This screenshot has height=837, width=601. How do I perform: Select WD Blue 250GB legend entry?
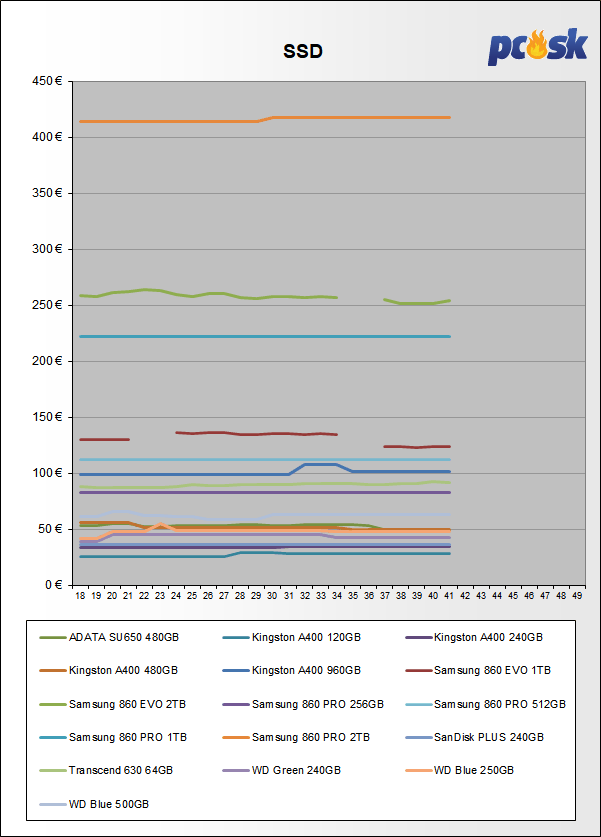pyautogui.click(x=460, y=771)
